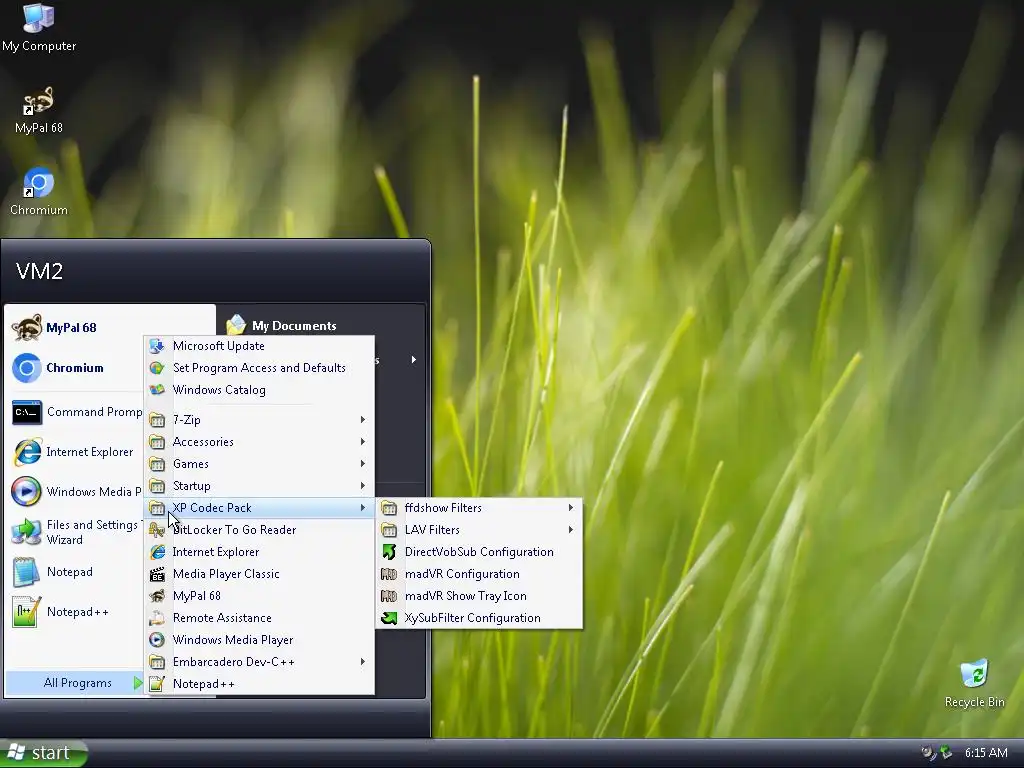Click the system tray network icon
1024x768 pixels.
pyautogui.click(x=945, y=753)
